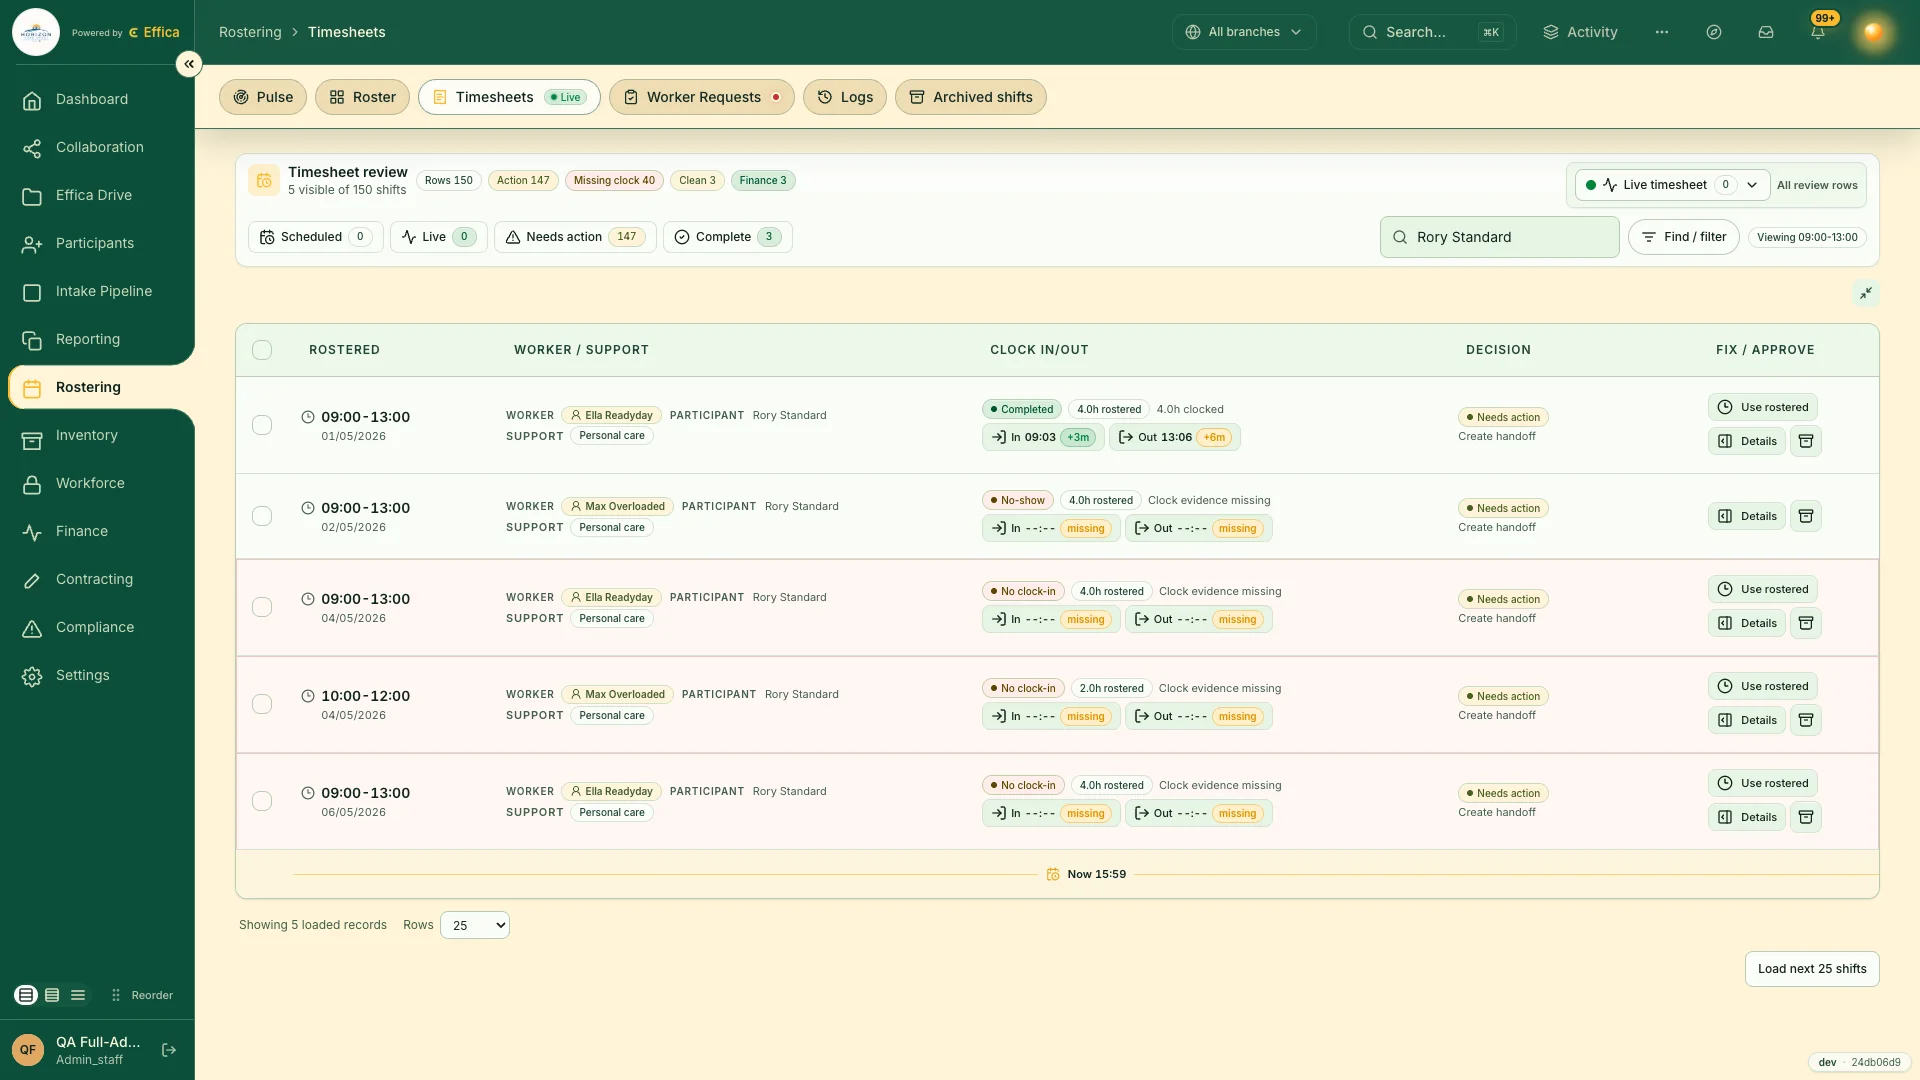
Task: Click the Horizon organization logo
Action: pyautogui.click(x=36, y=32)
